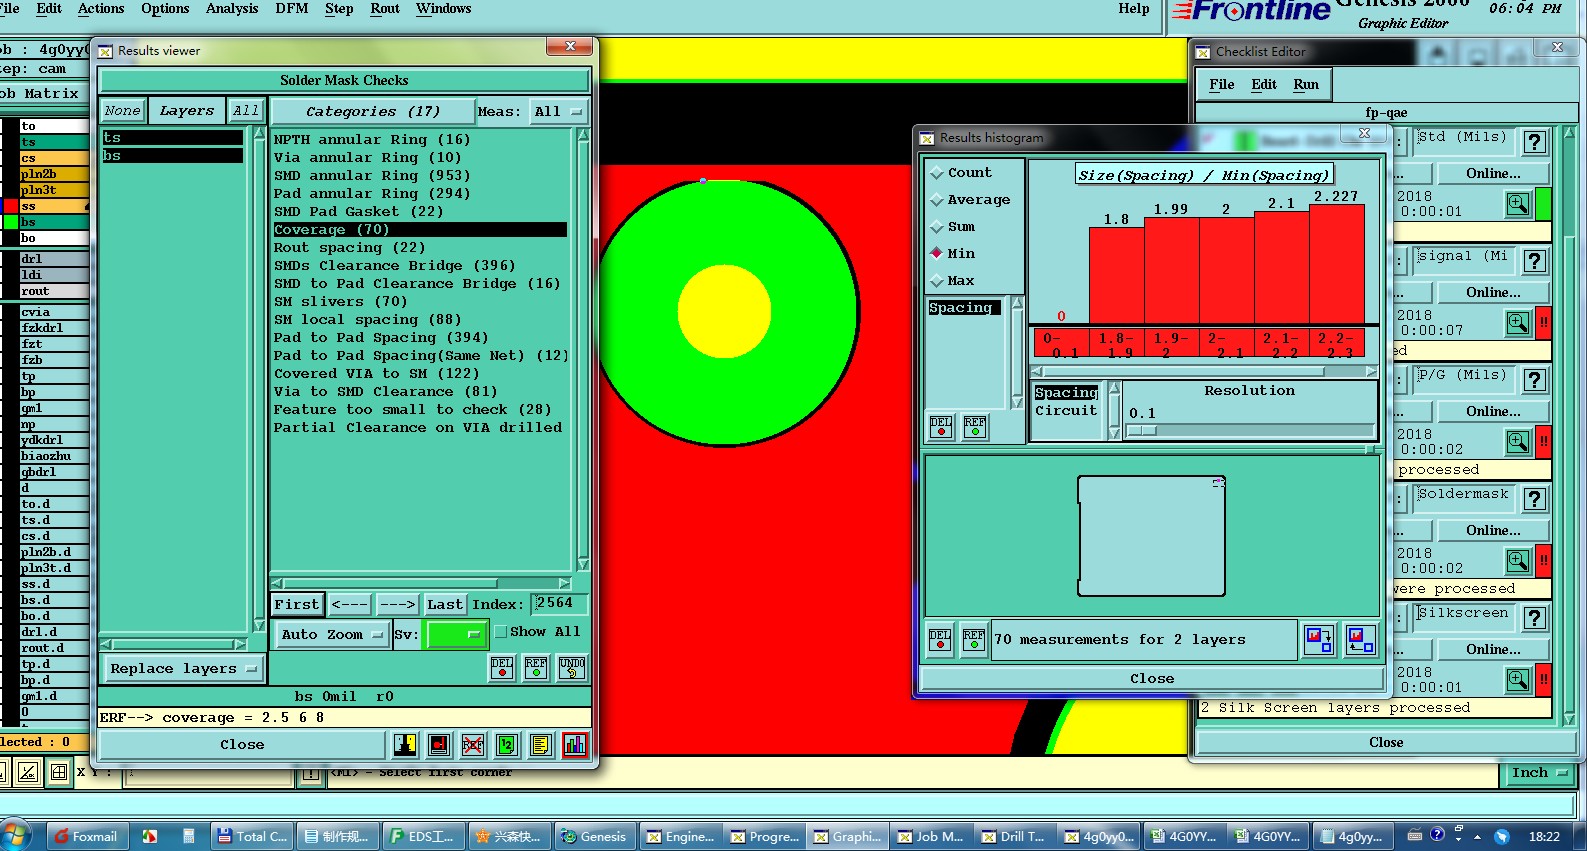1587x851 pixels.
Task: Go to next result with ---> button
Action: pos(397,605)
